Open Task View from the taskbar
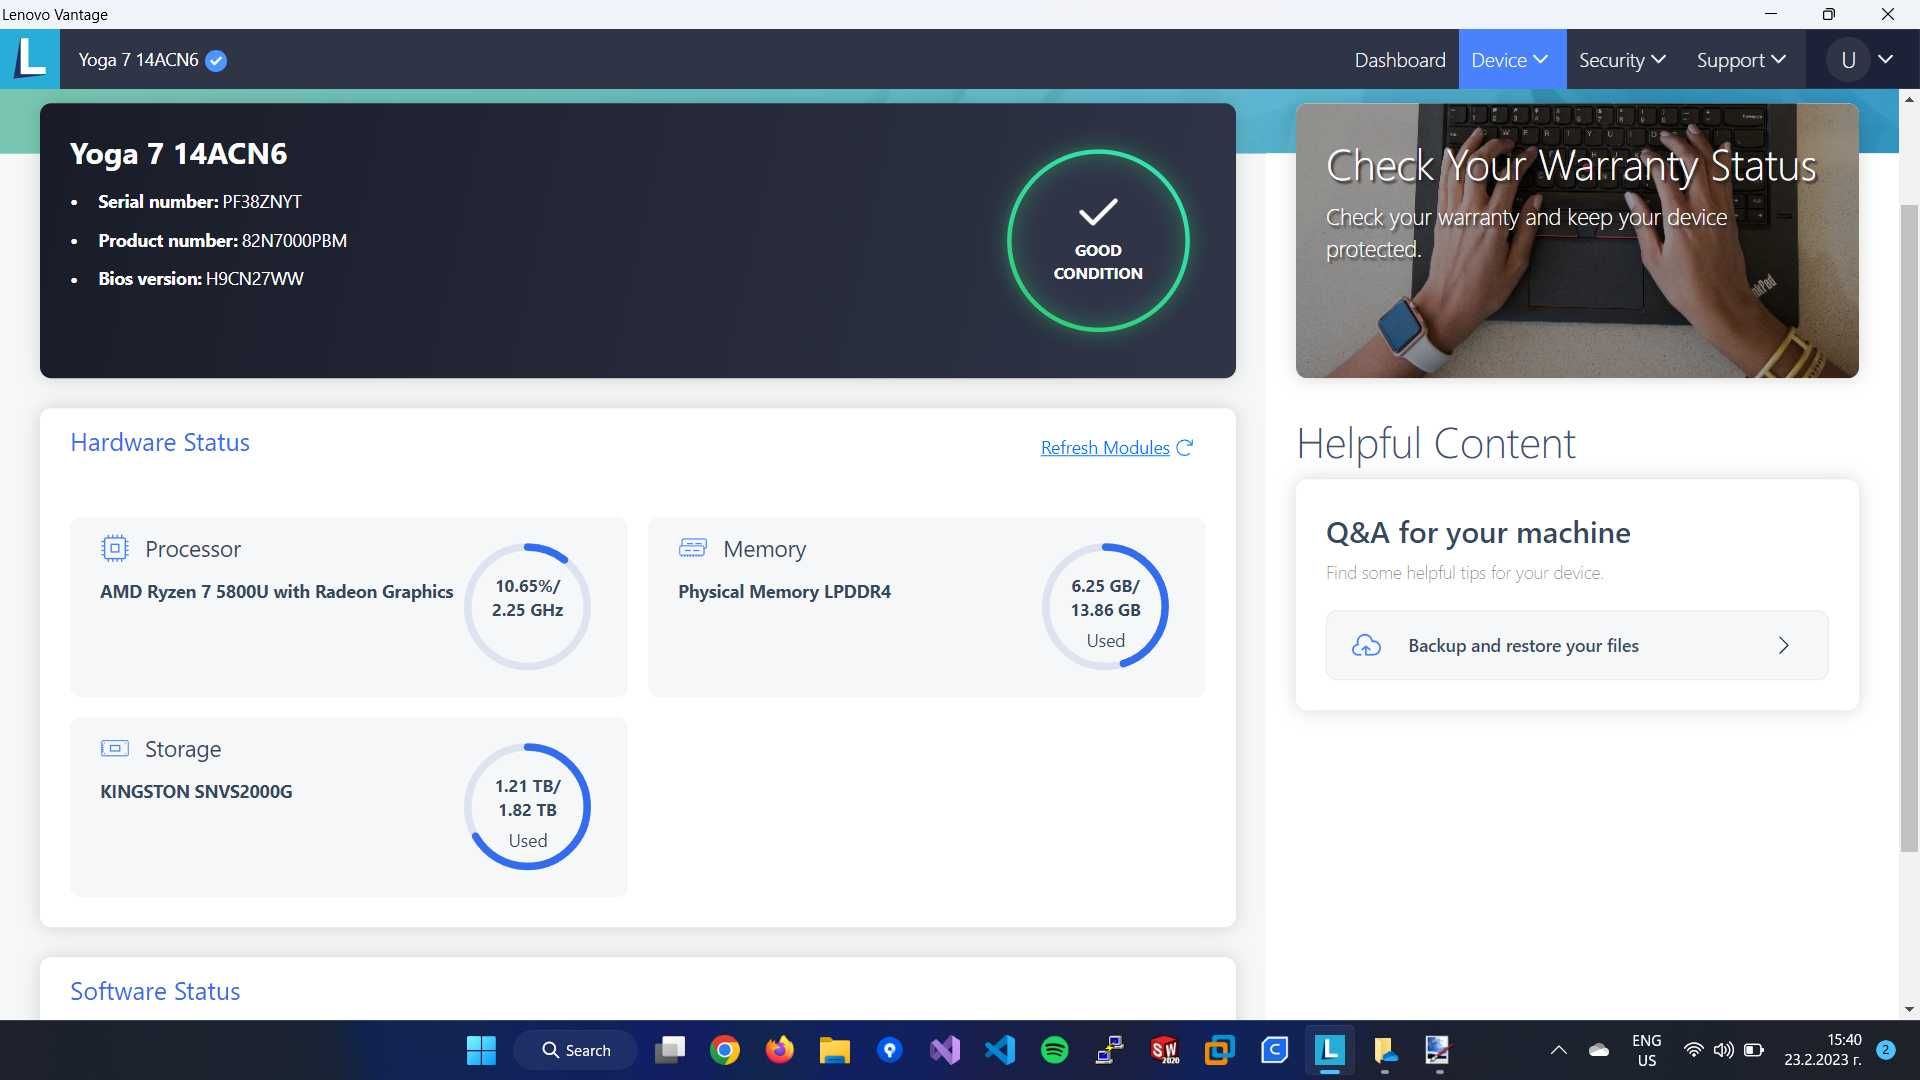The width and height of the screenshot is (1920, 1080). tap(670, 1050)
